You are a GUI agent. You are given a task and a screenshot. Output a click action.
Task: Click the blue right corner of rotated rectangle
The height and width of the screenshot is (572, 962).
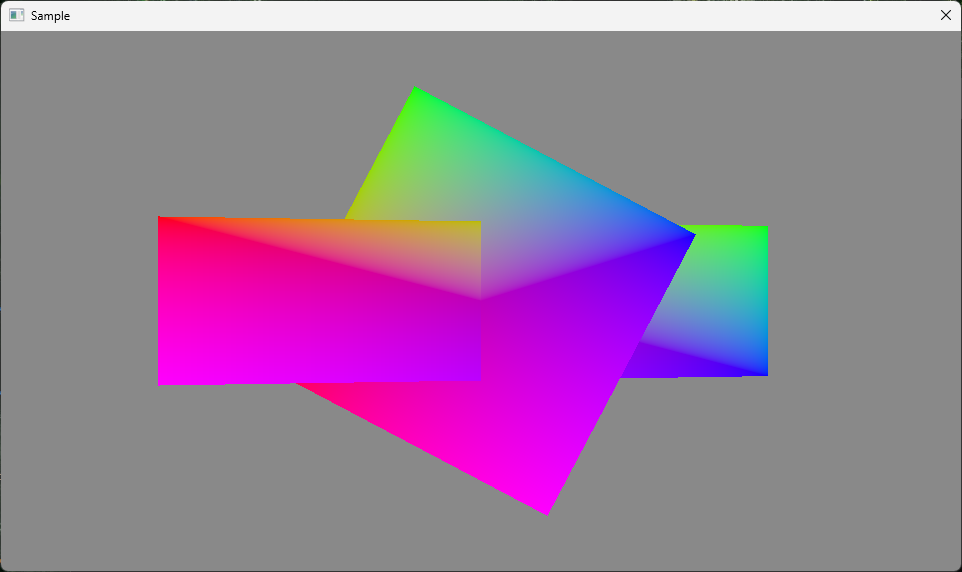[x=690, y=236]
